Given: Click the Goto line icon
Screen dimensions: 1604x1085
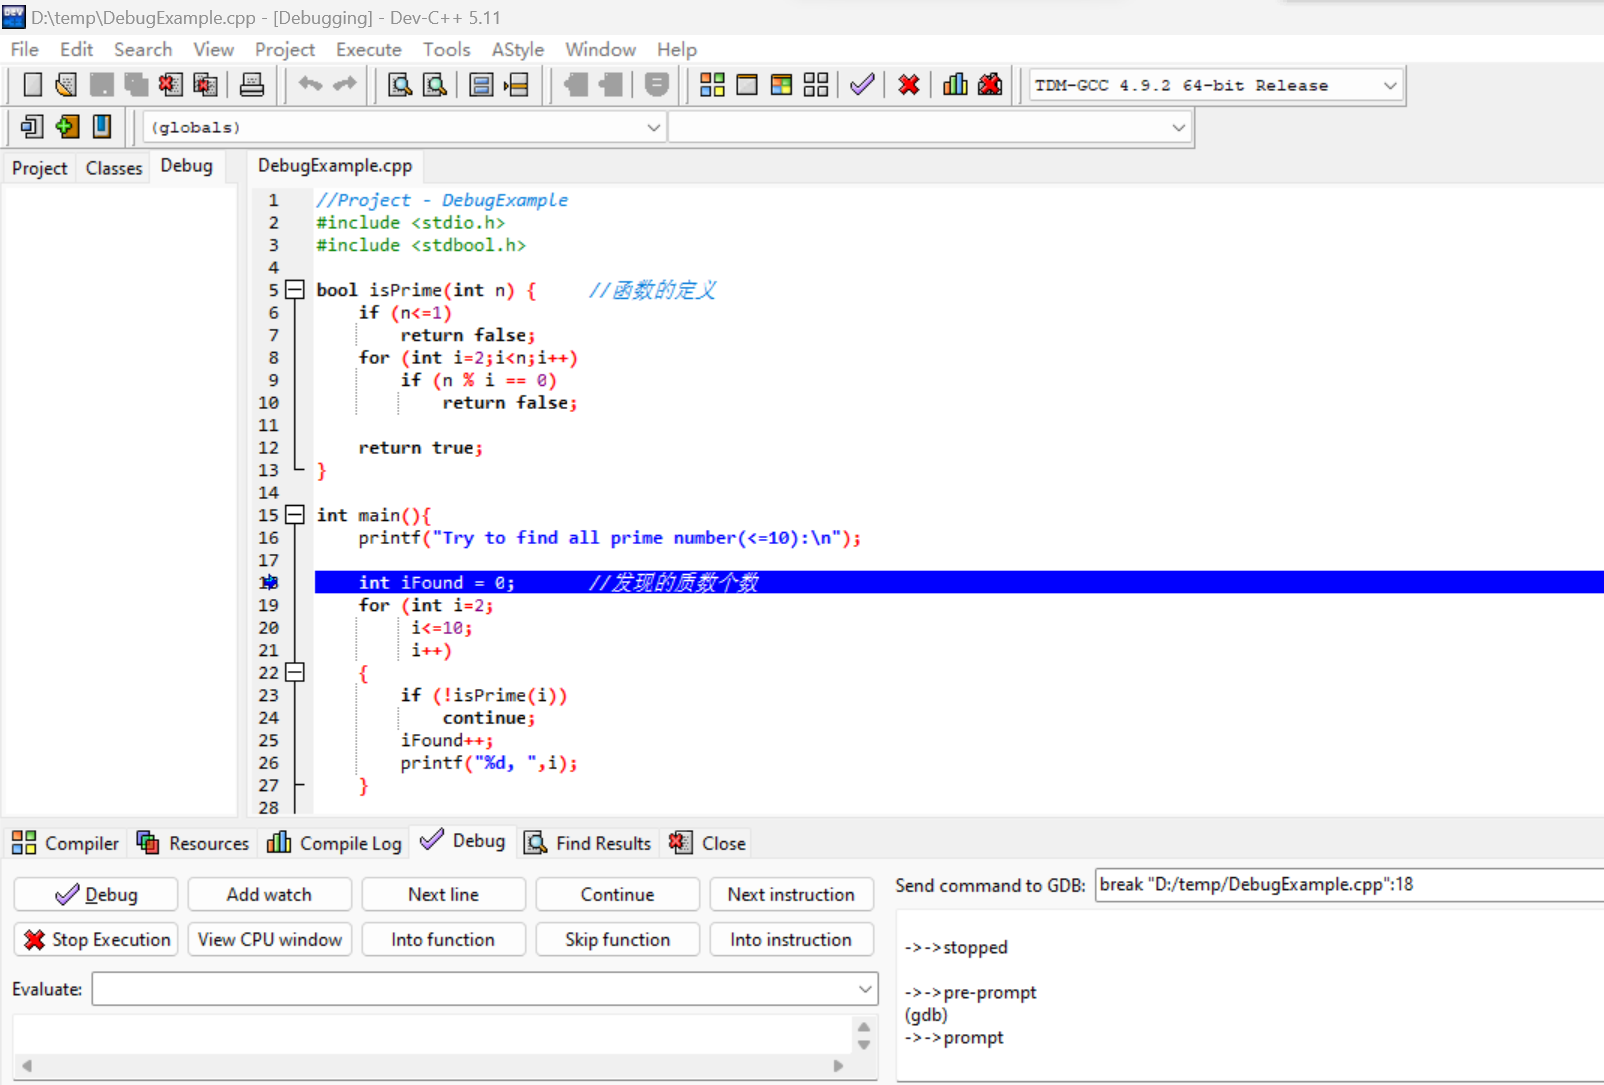Looking at the screenshot, I should 516,85.
